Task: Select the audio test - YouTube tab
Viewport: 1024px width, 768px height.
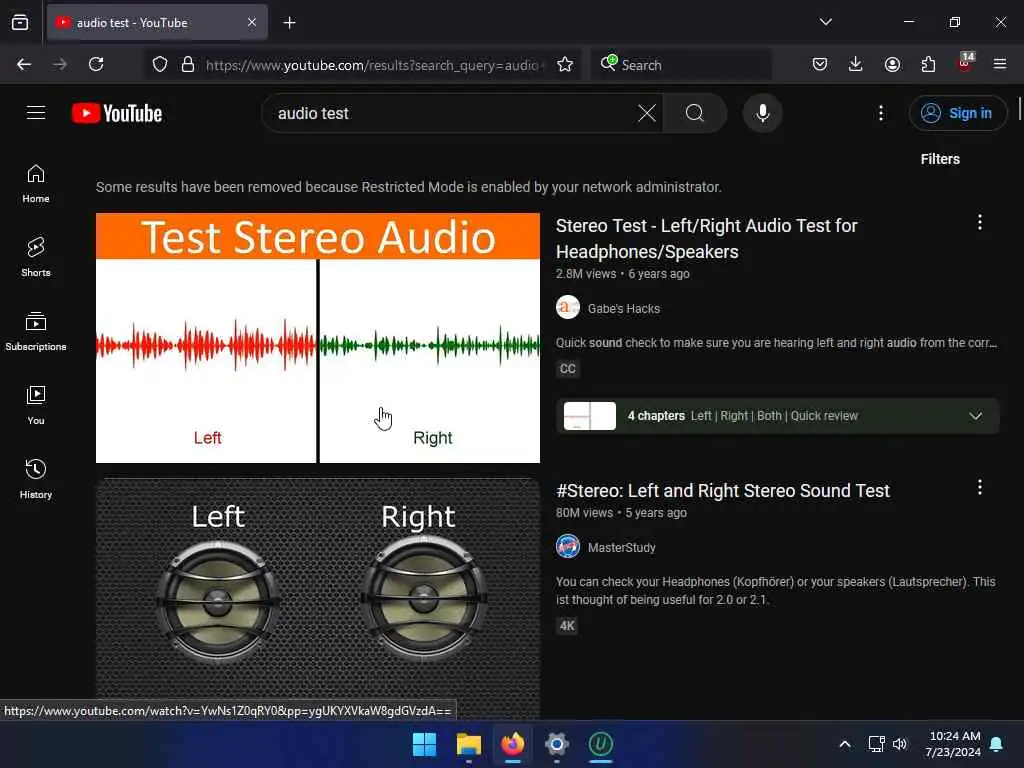Action: point(157,22)
